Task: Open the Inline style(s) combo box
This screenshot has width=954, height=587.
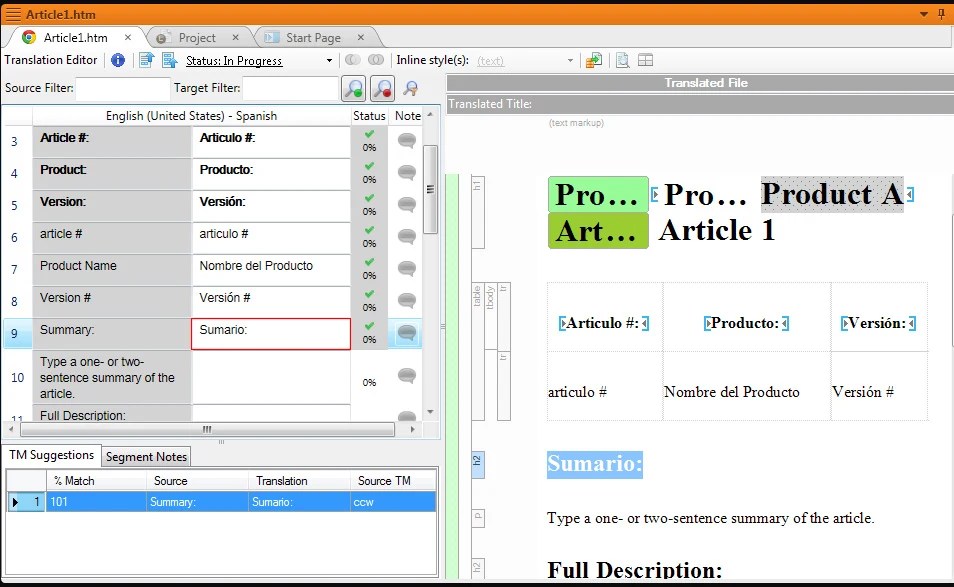Action: pos(524,60)
